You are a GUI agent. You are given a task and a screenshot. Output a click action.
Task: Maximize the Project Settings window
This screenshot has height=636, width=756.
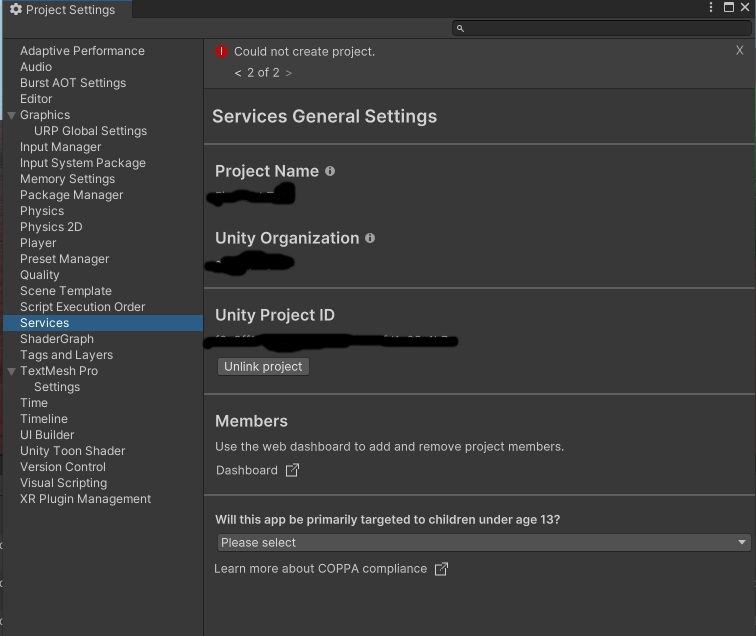point(729,7)
